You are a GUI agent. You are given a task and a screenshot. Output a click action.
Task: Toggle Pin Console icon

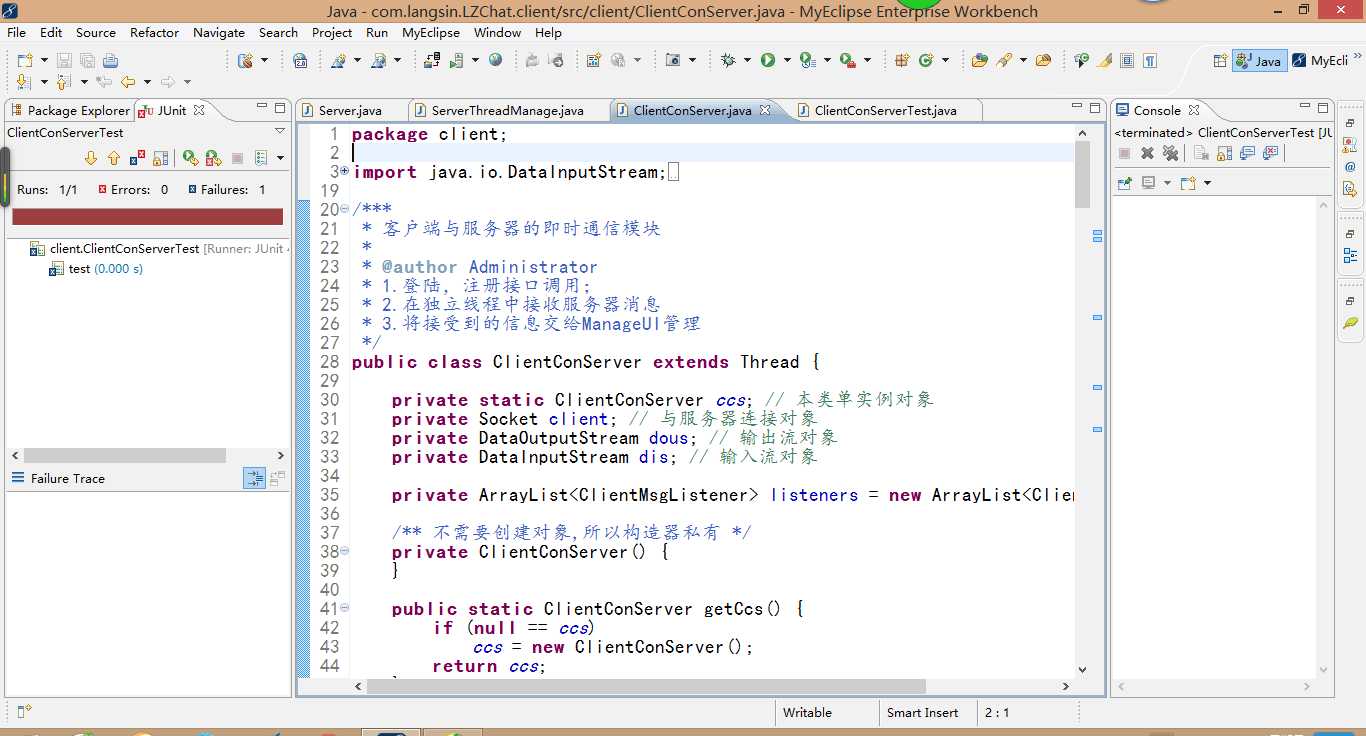pyautogui.click(x=1124, y=183)
